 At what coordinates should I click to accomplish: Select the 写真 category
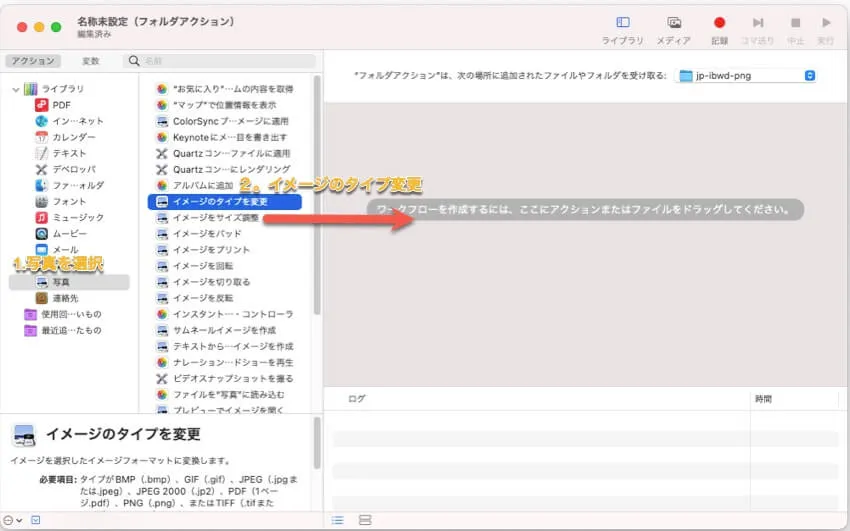pyautogui.click(x=69, y=282)
